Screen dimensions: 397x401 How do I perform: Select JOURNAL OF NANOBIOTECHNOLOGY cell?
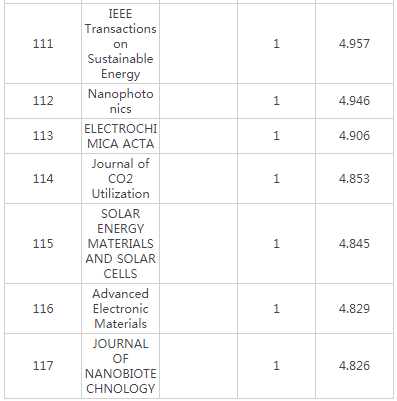(120, 366)
